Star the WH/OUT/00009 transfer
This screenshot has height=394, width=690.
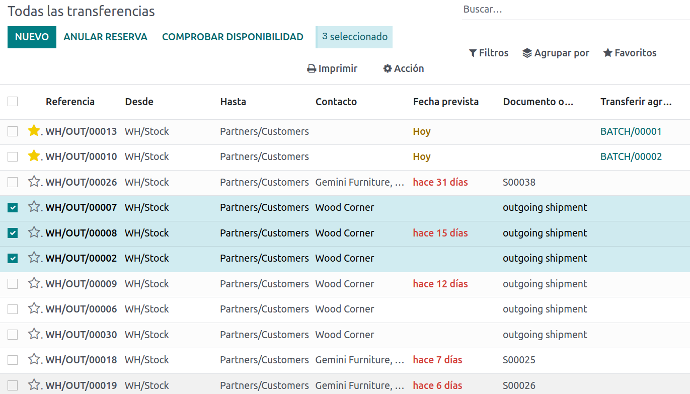point(34,283)
